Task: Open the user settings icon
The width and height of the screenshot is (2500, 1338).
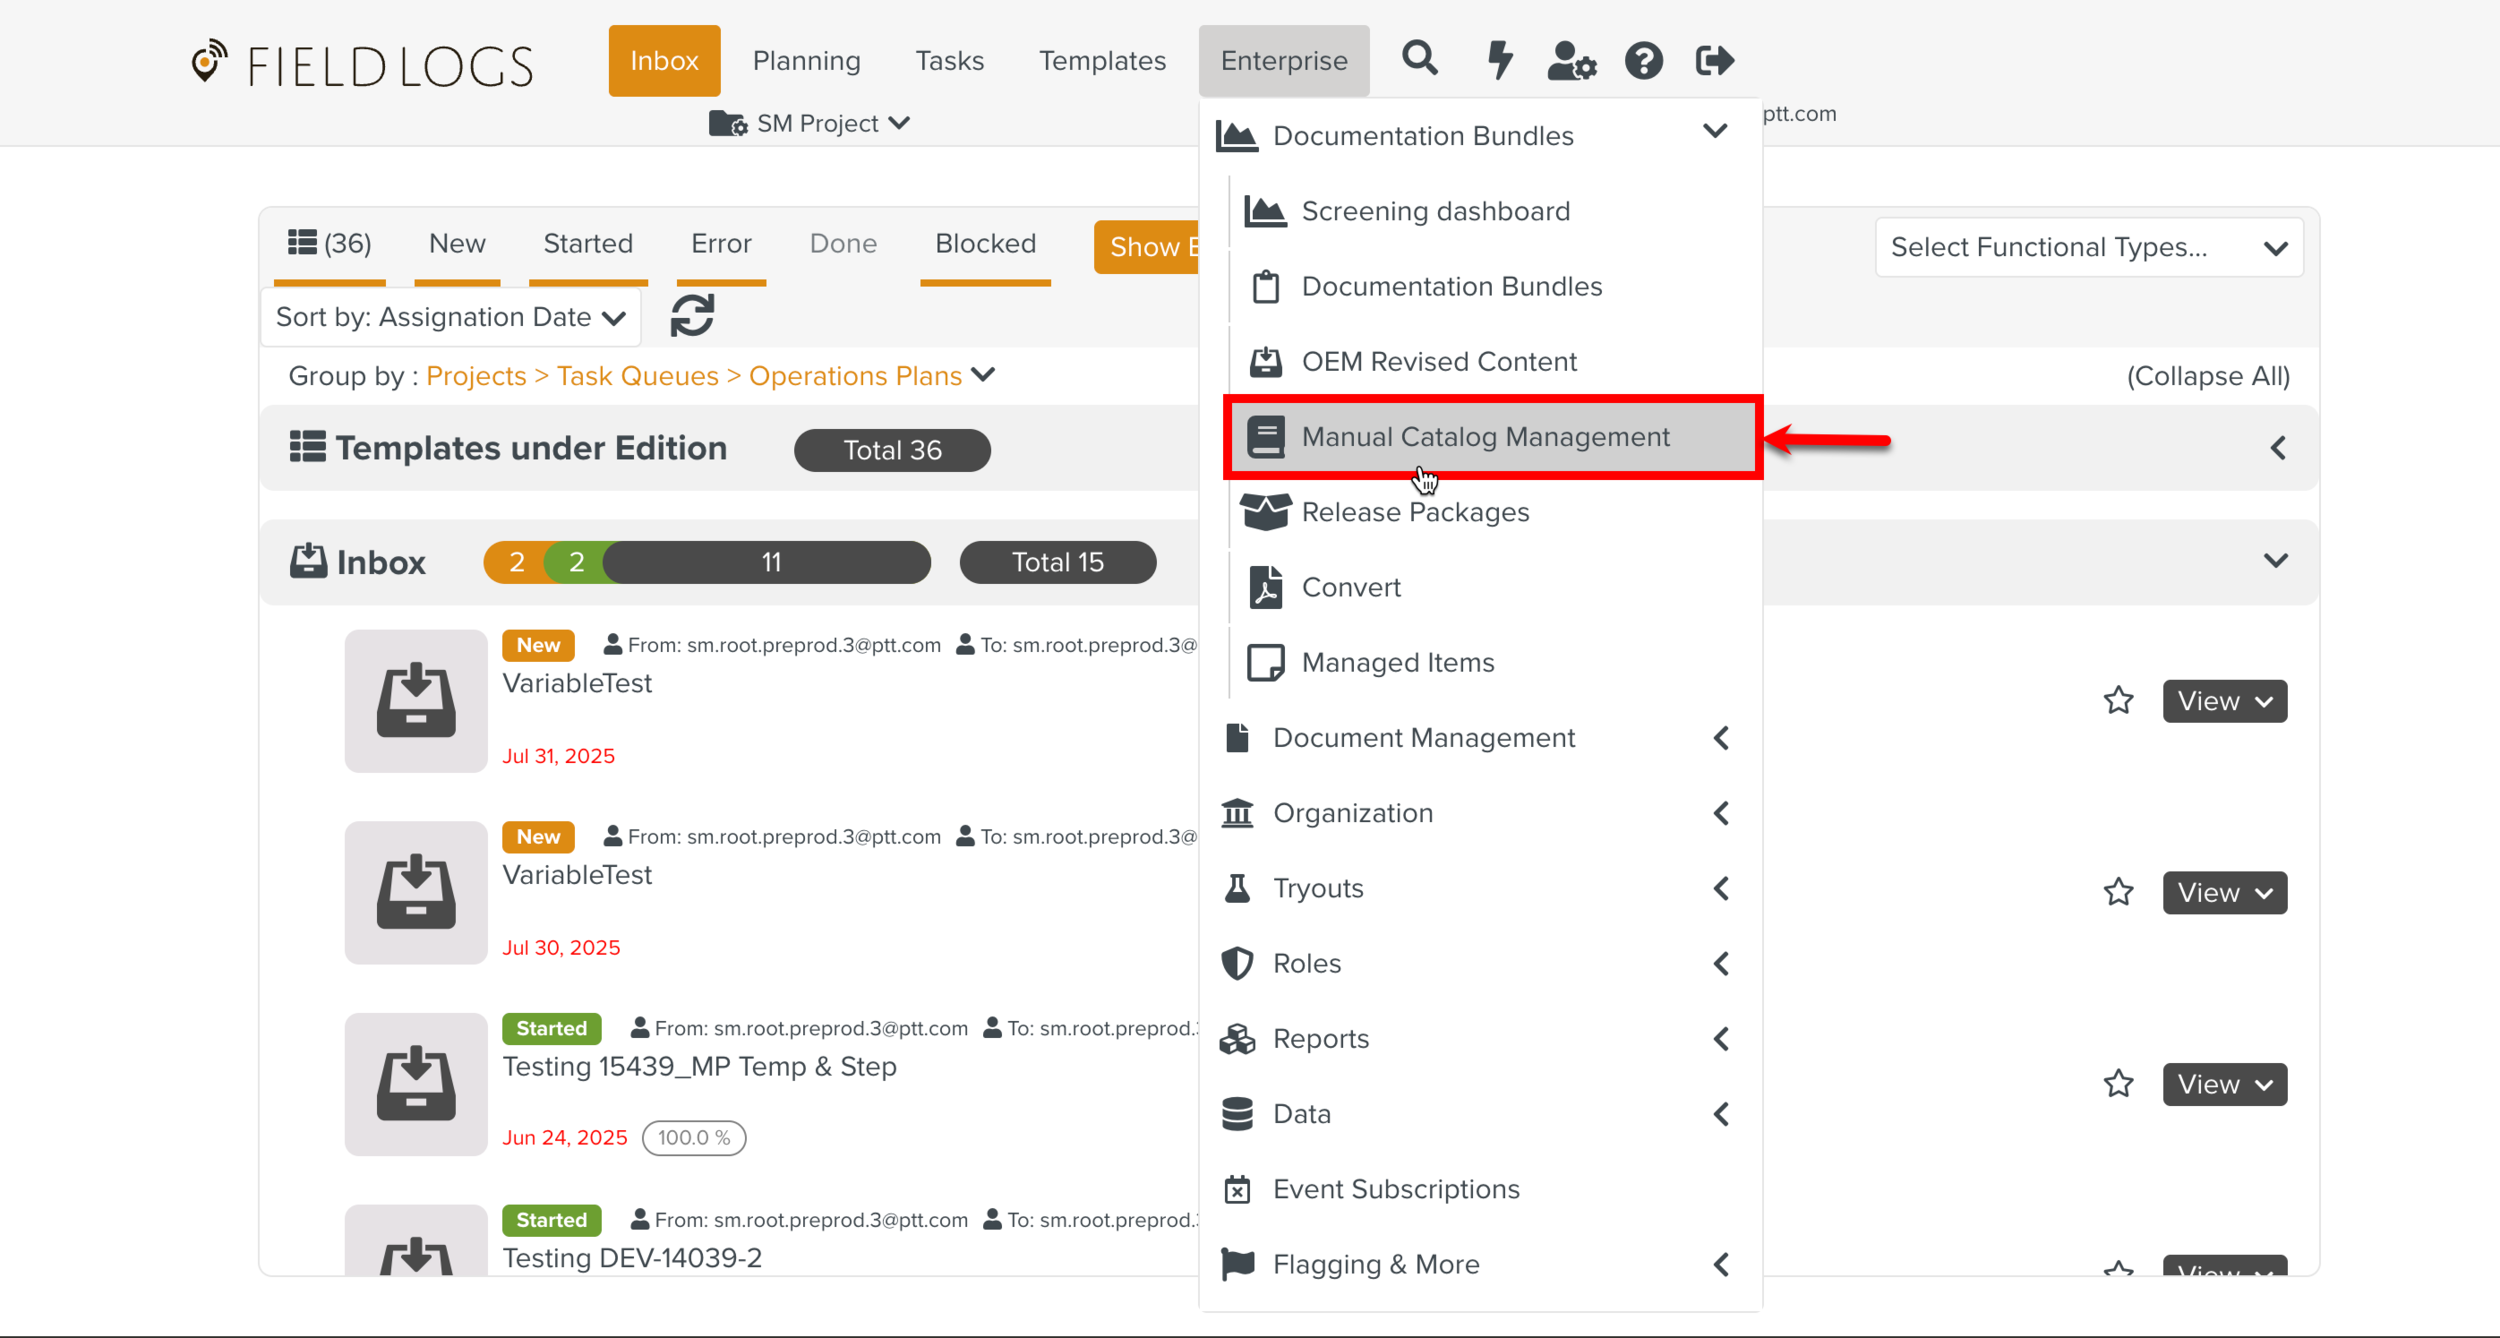Action: tap(1571, 60)
